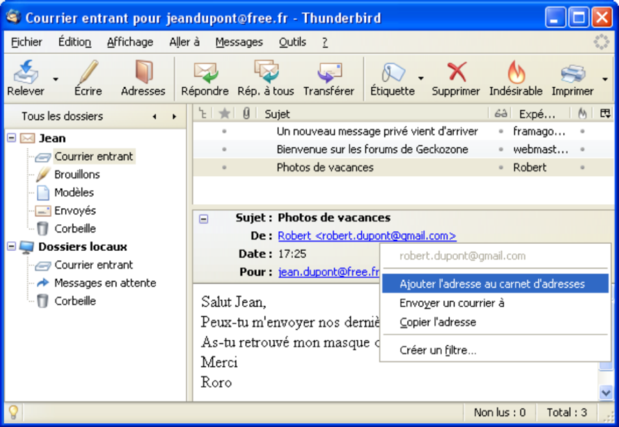The image size is (619, 427).
Task: Open the Relever dropdown arrow
Action: (x=55, y=78)
